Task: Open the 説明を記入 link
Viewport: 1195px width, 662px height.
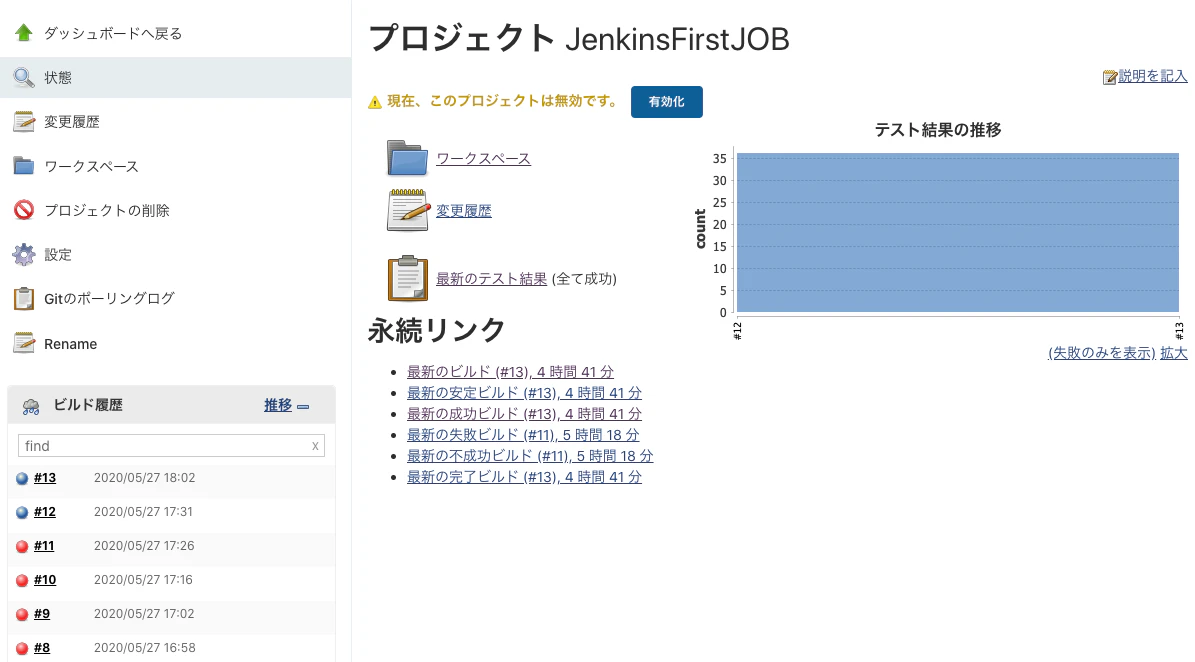Action: click(1152, 76)
